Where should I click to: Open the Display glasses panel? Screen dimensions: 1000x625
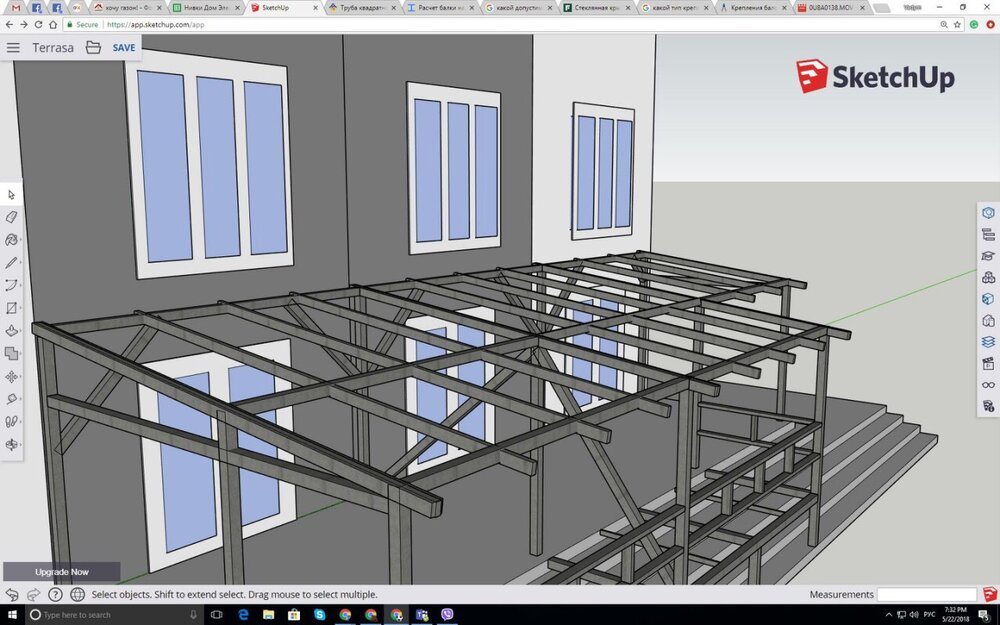pyautogui.click(x=988, y=385)
